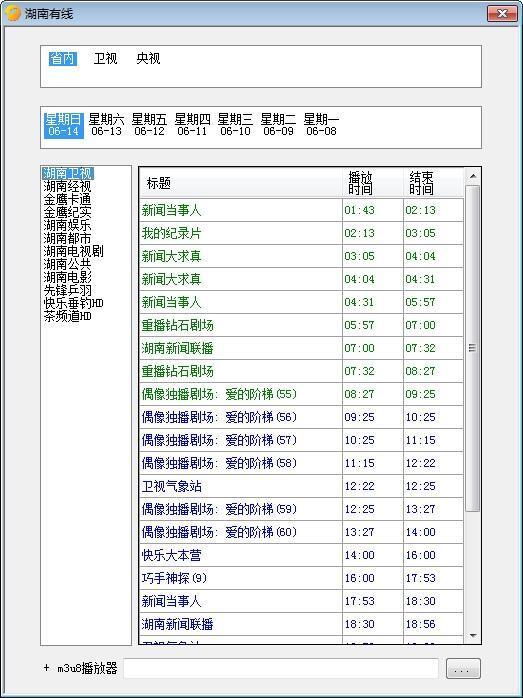Image resolution: width=523 pixels, height=698 pixels.
Task: Click the scrollbar up arrow
Action: pos(473,176)
